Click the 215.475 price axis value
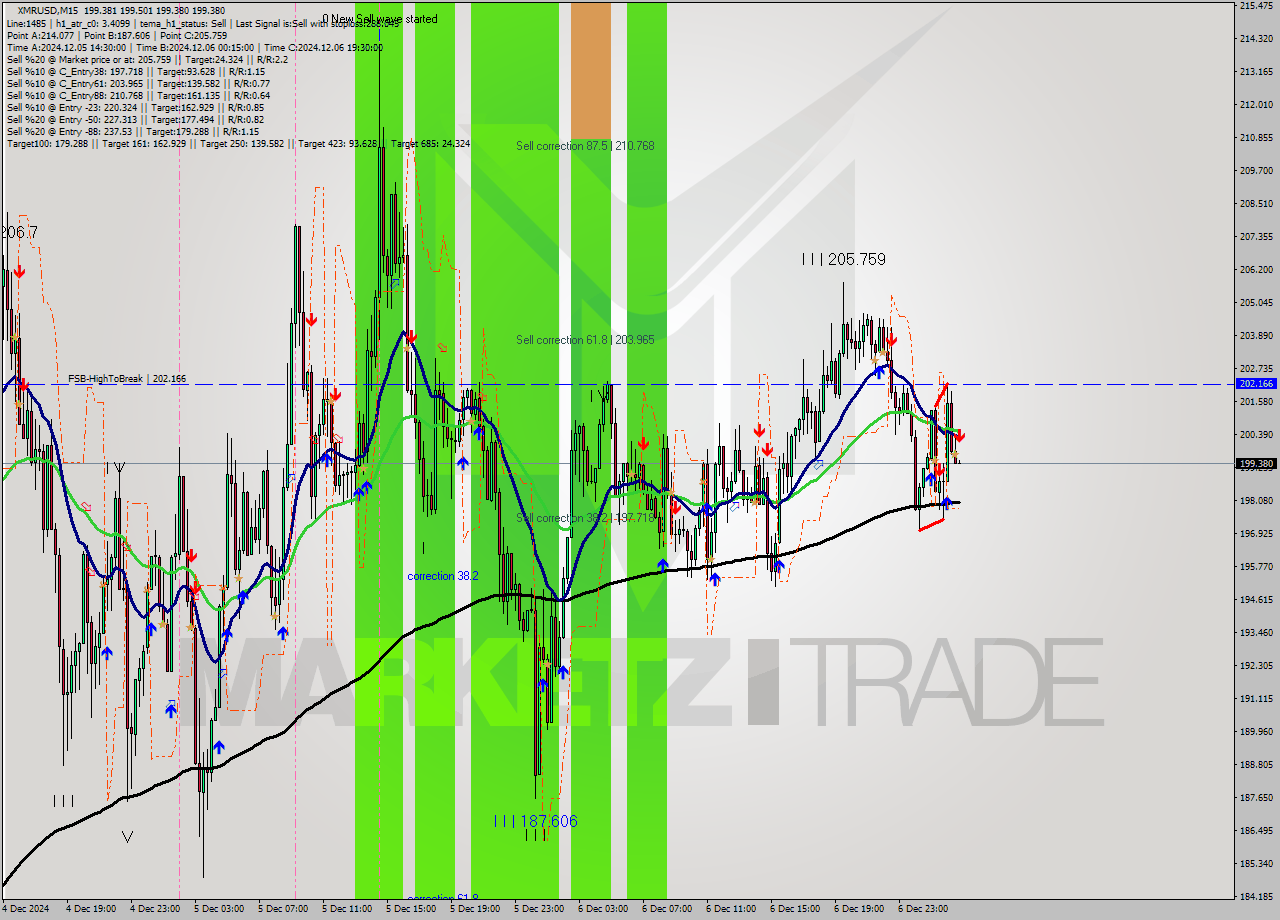This screenshot has height=920, width=1280. pos(1256,6)
